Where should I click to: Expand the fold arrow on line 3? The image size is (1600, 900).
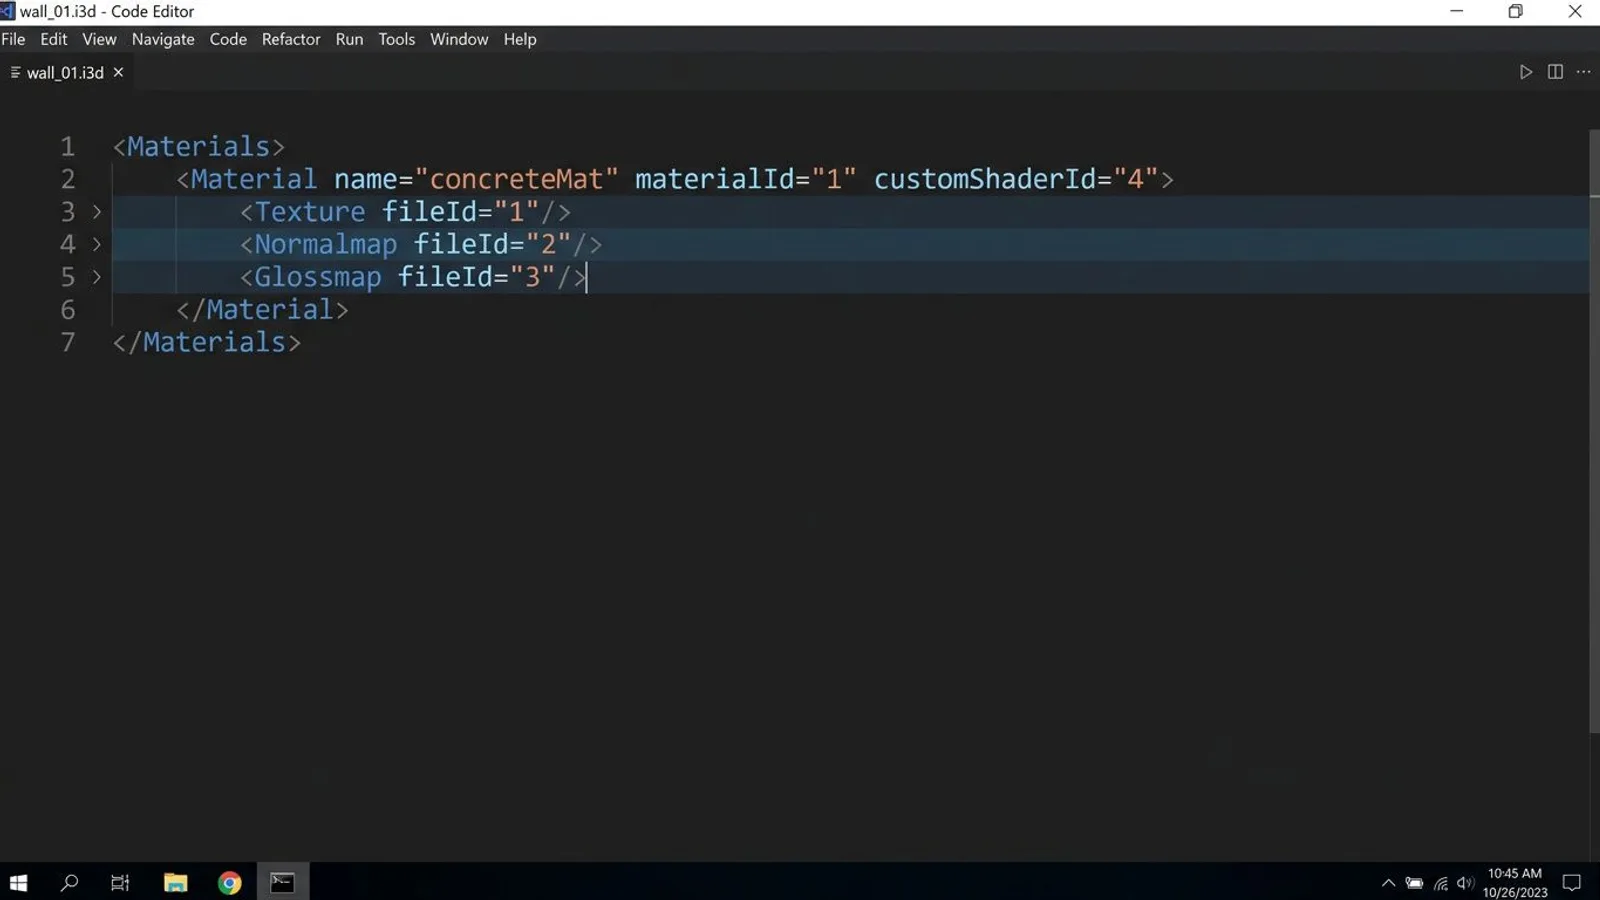[97, 212]
